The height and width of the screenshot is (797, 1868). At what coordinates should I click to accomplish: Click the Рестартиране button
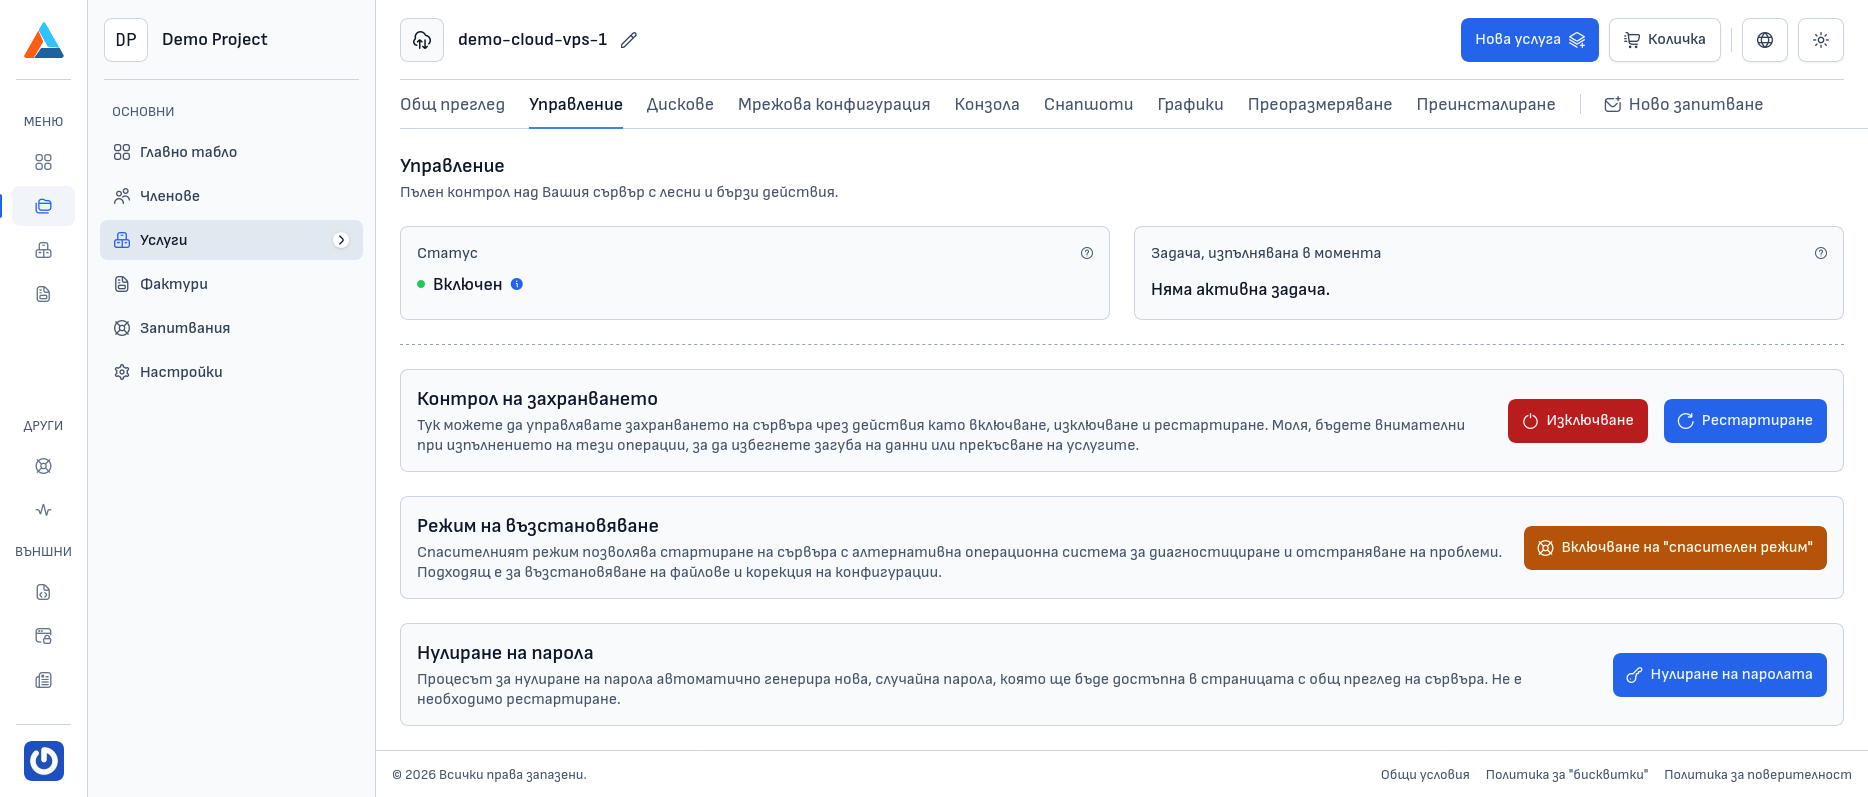[1744, 421]
